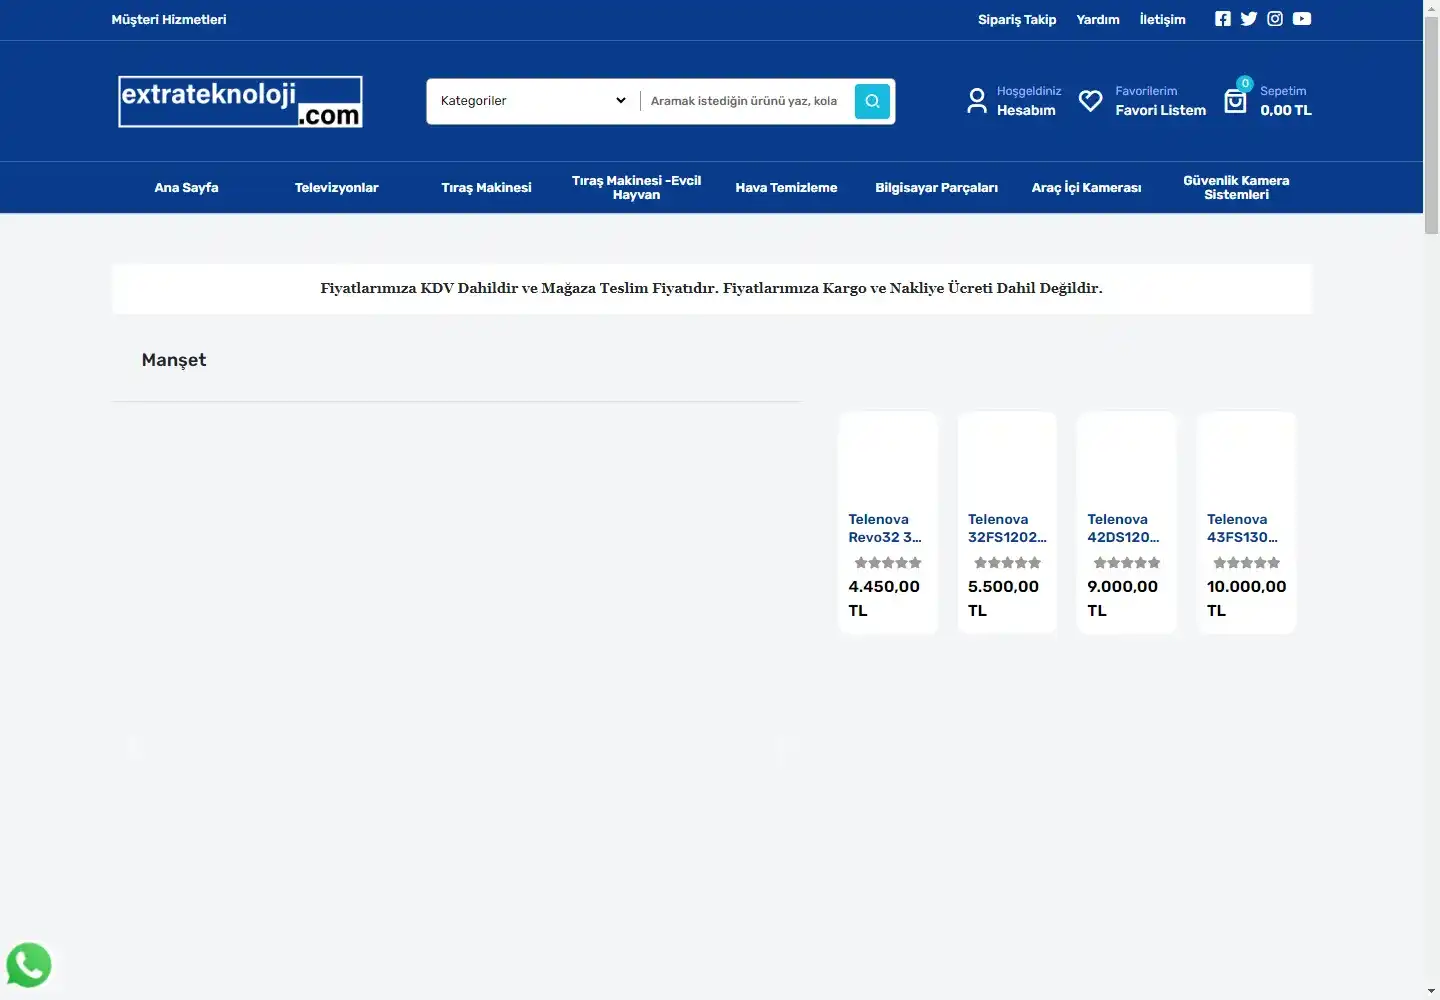Click scrollbar down arrow
The width and height of the screenshot is (1440, 1000).
click(1431, 992)
